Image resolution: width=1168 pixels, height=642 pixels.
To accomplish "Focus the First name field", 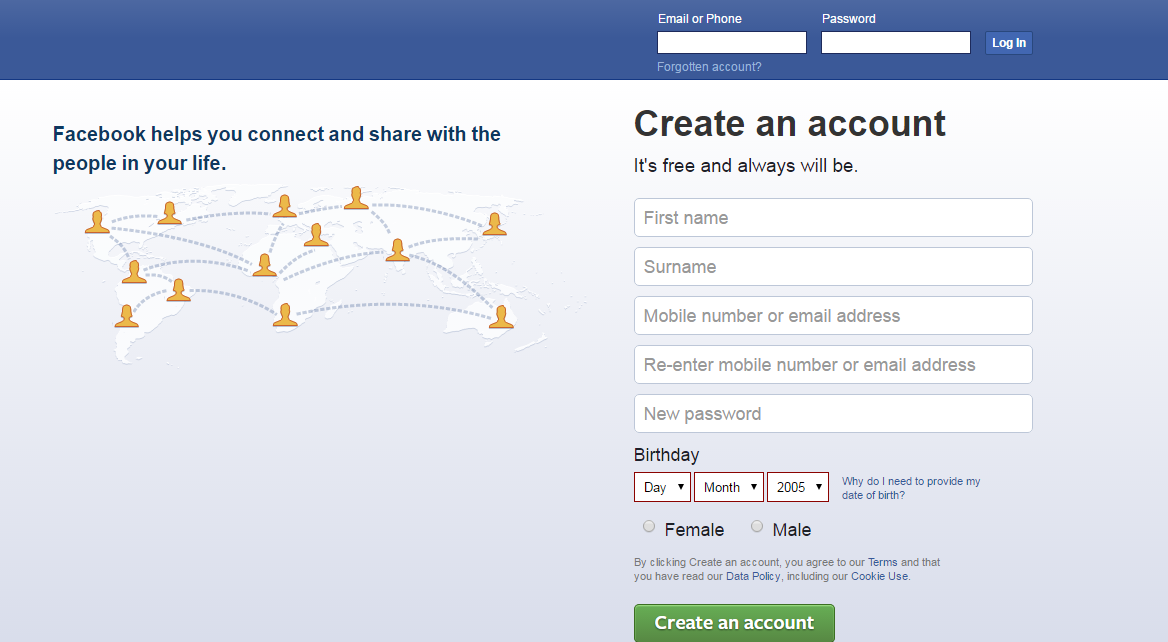I will pyautogui.click(x=833, y=218).
